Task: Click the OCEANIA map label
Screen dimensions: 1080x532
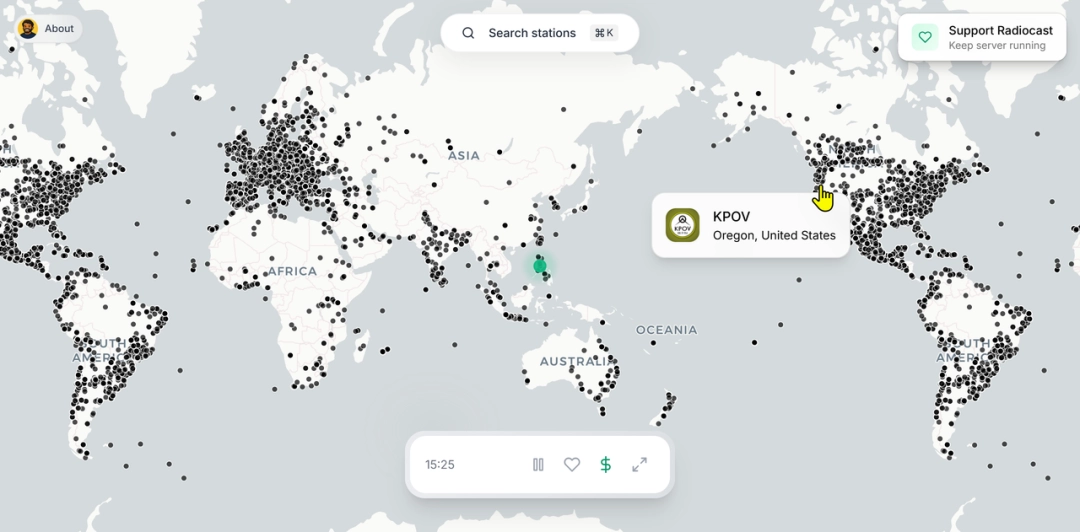Action: pyautogui.click(x=666, y=330)
